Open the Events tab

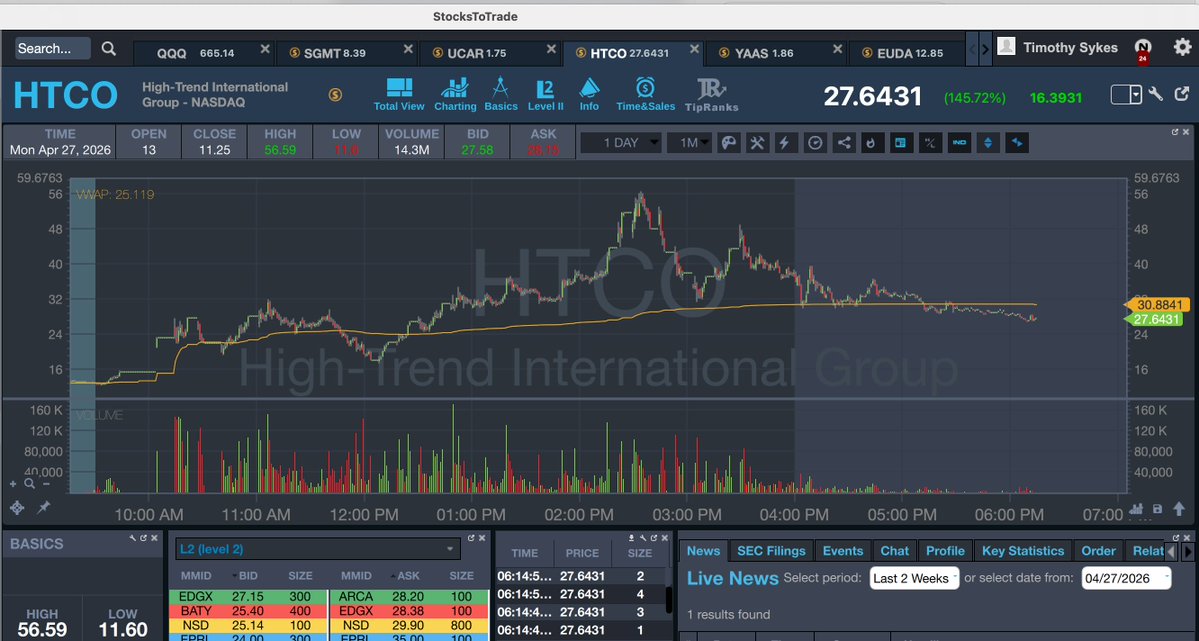843,551
